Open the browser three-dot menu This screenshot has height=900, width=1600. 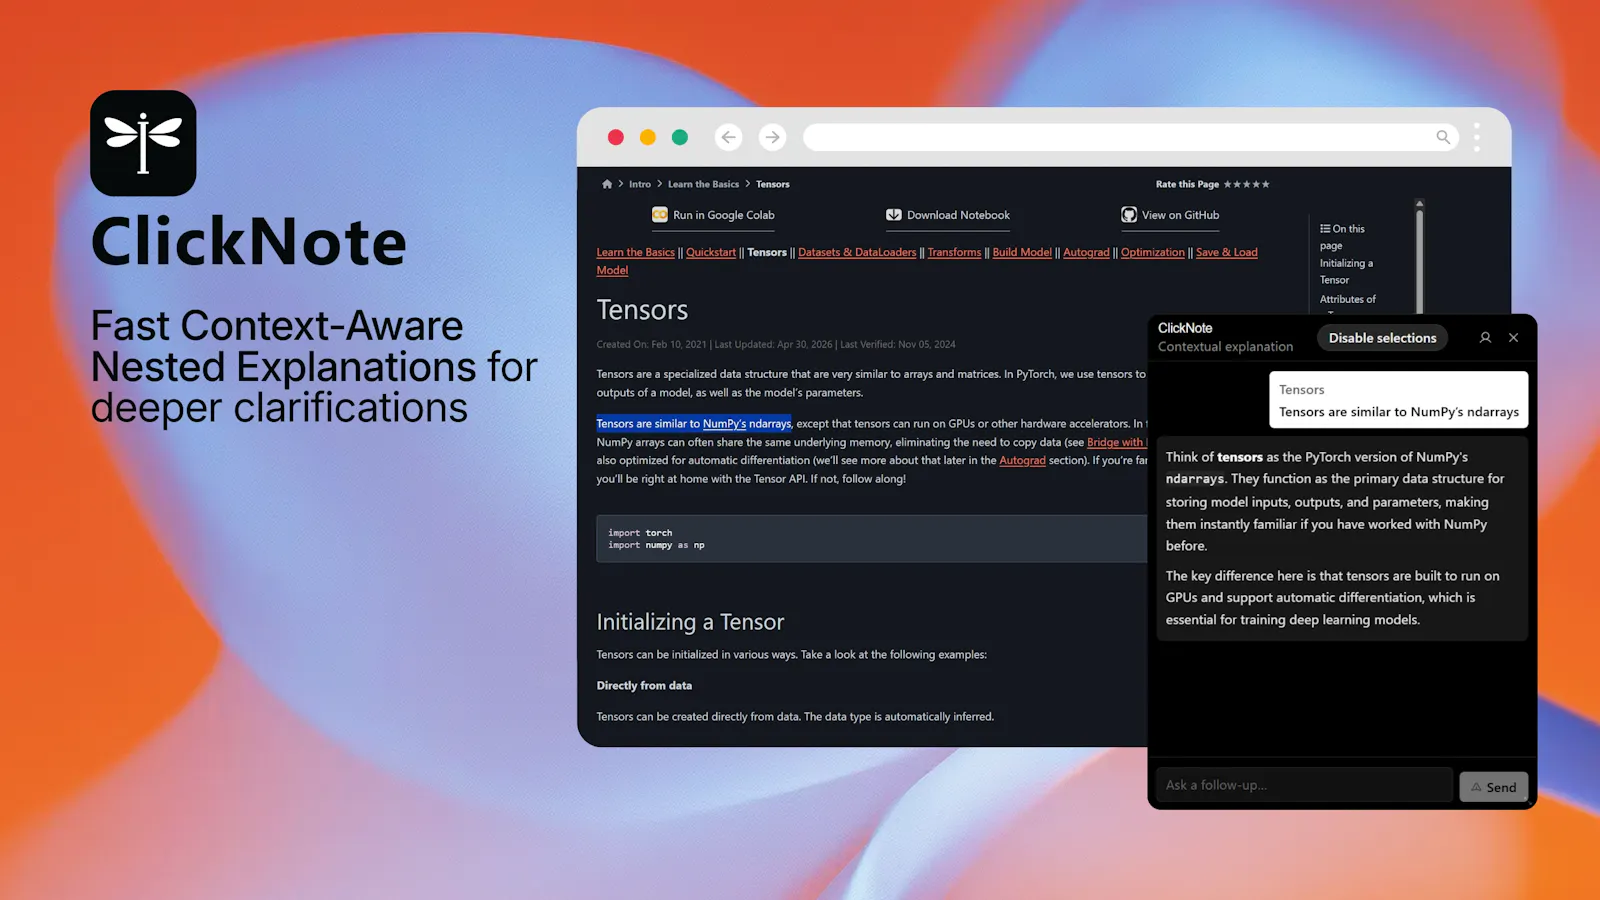tap(1477, 137)
